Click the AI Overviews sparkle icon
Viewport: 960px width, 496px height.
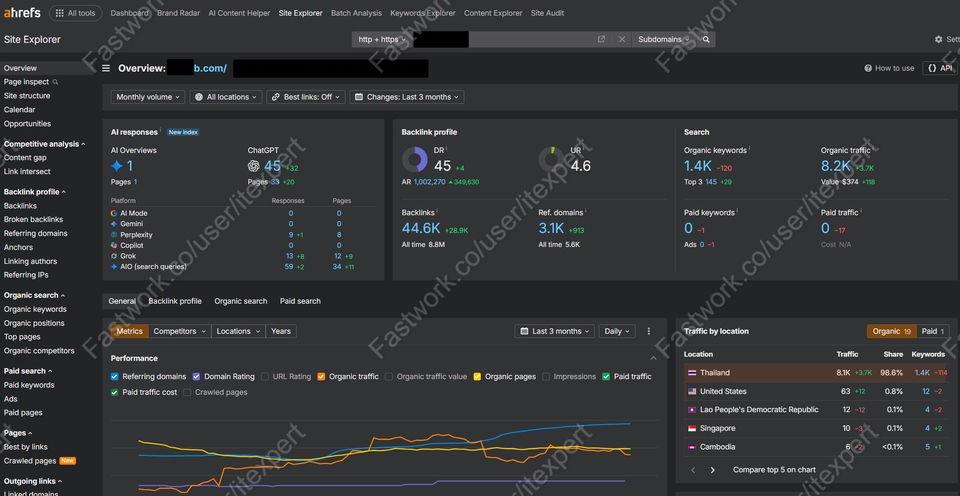116,166
